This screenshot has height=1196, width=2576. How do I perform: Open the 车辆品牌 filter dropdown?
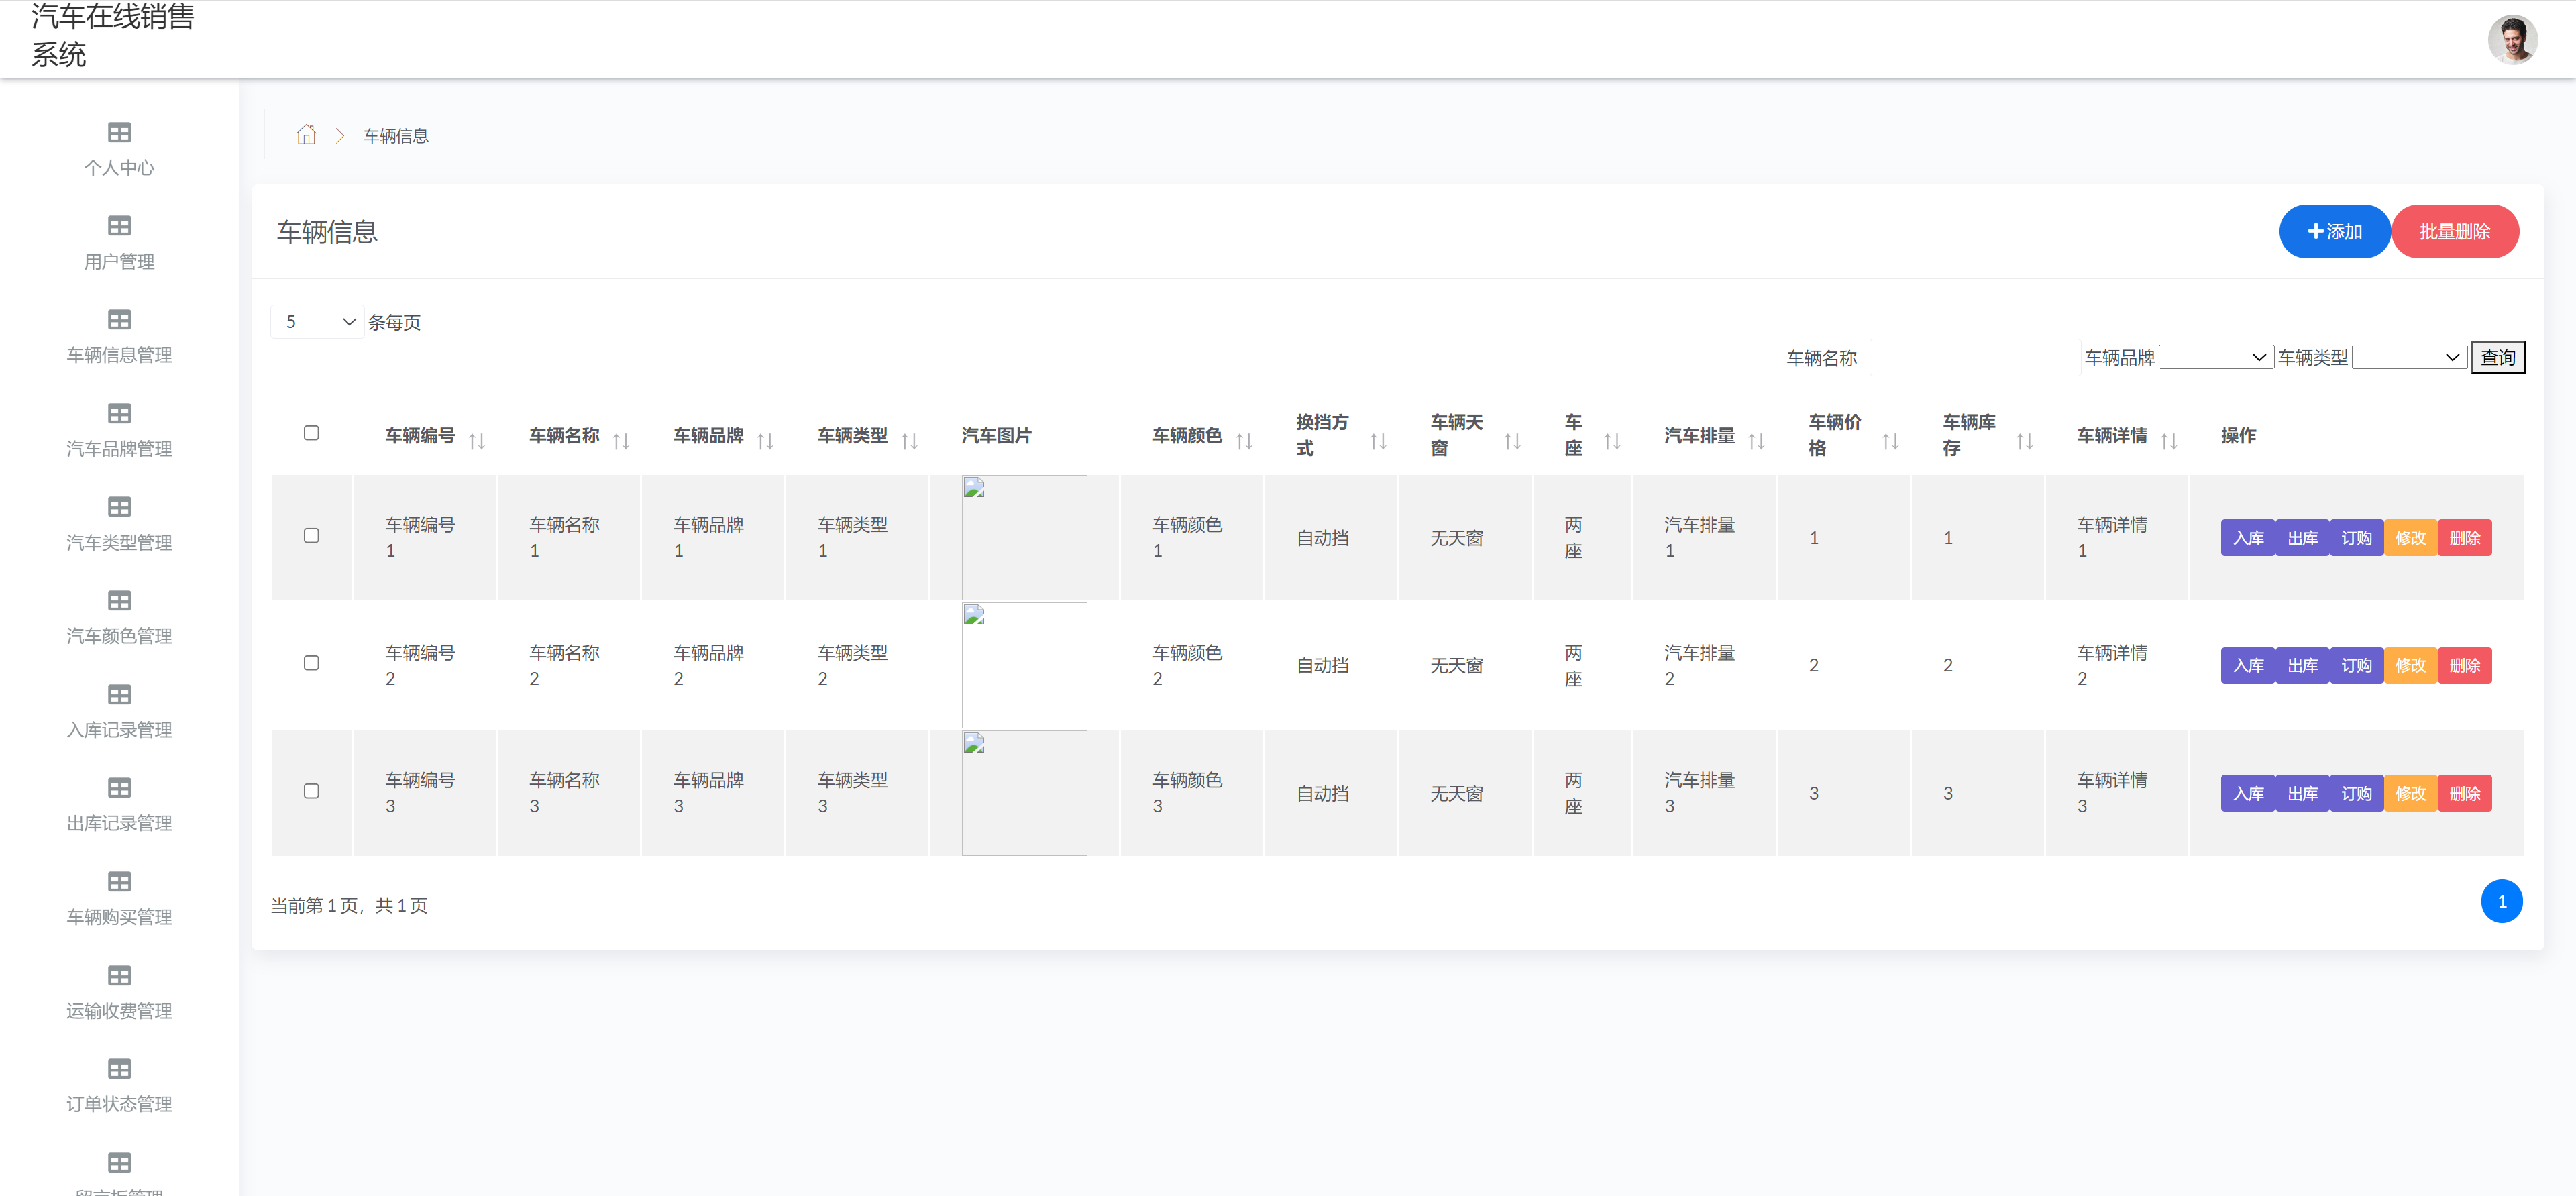click(2215, 357)
